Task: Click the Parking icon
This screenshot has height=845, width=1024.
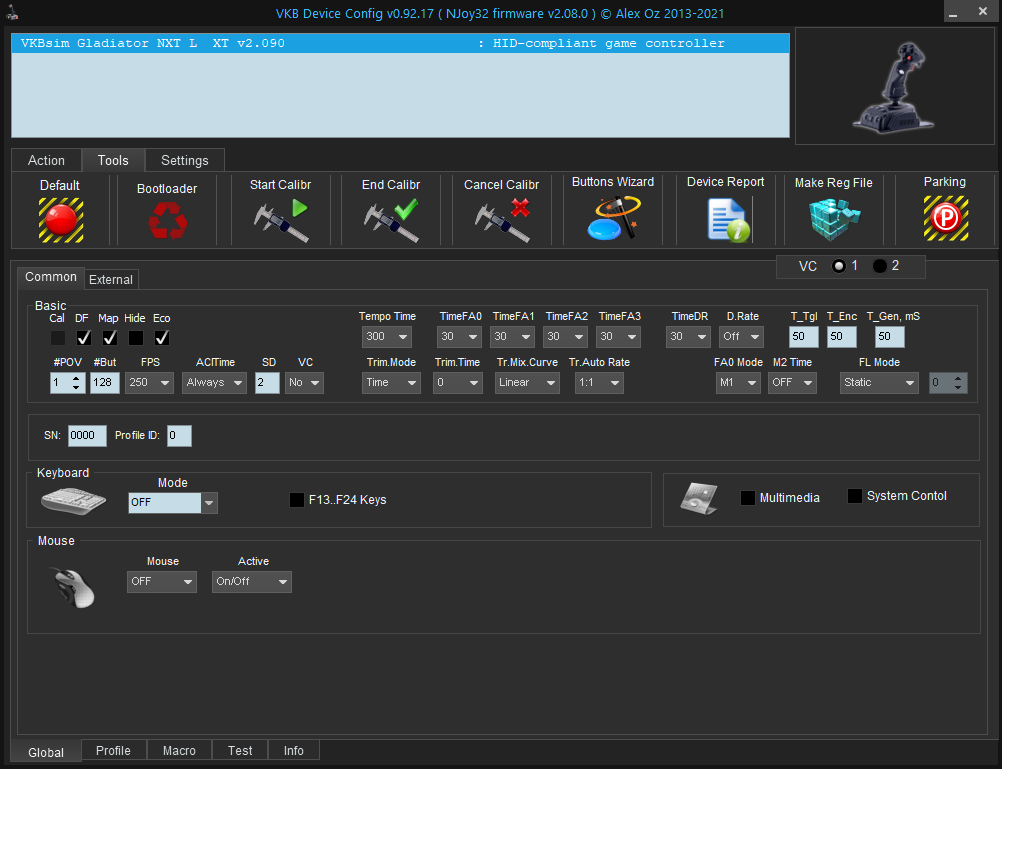Action: (x=944, y=219)
